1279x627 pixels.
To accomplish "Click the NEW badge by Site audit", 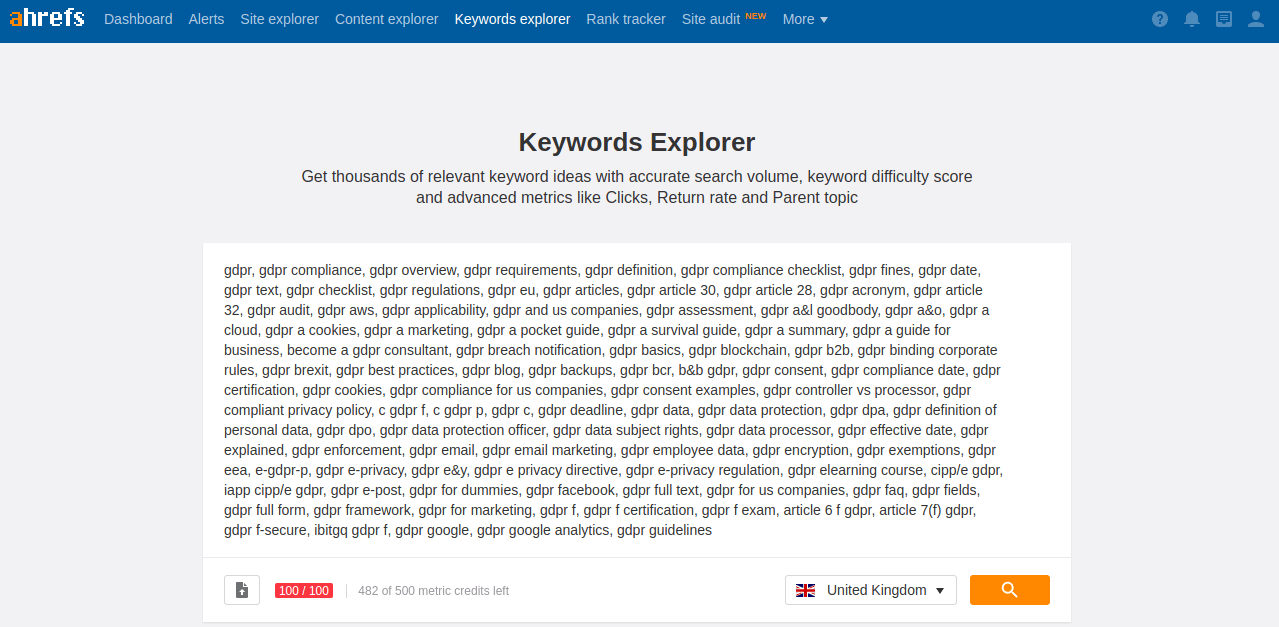I will [x=756, y=15].
